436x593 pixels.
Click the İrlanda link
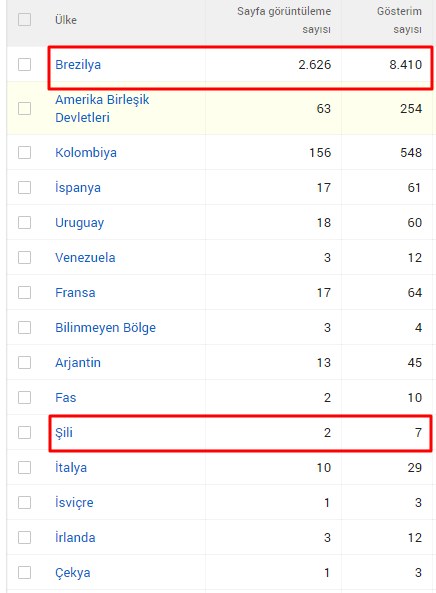tap(75, 537)
